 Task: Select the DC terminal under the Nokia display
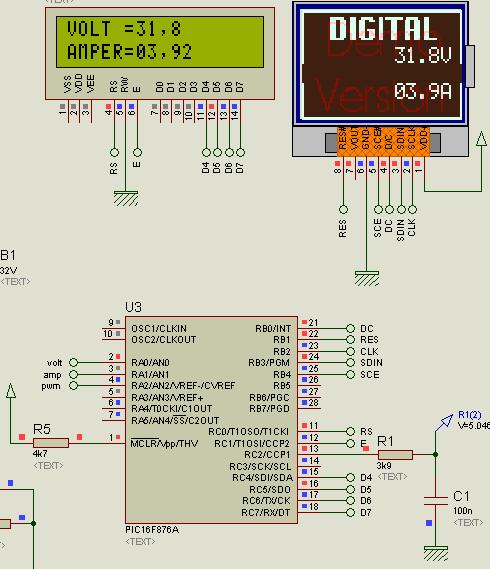click(389, 209)
